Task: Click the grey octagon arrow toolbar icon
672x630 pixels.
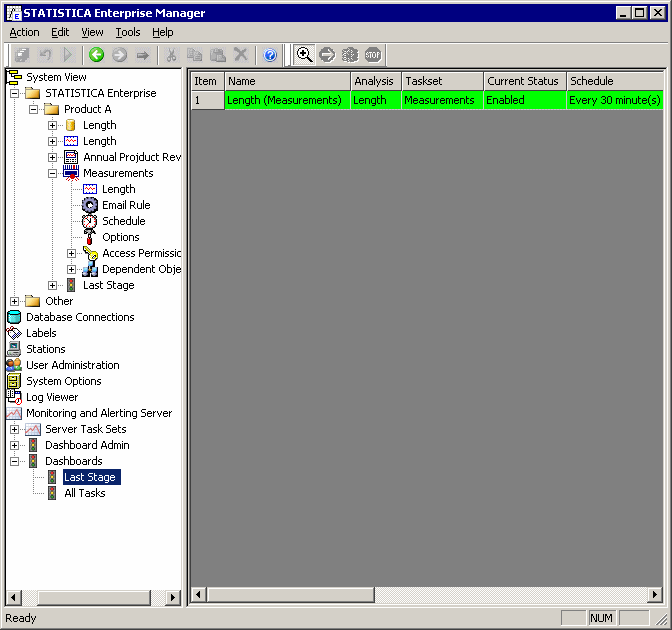Action: pos(327,55)
